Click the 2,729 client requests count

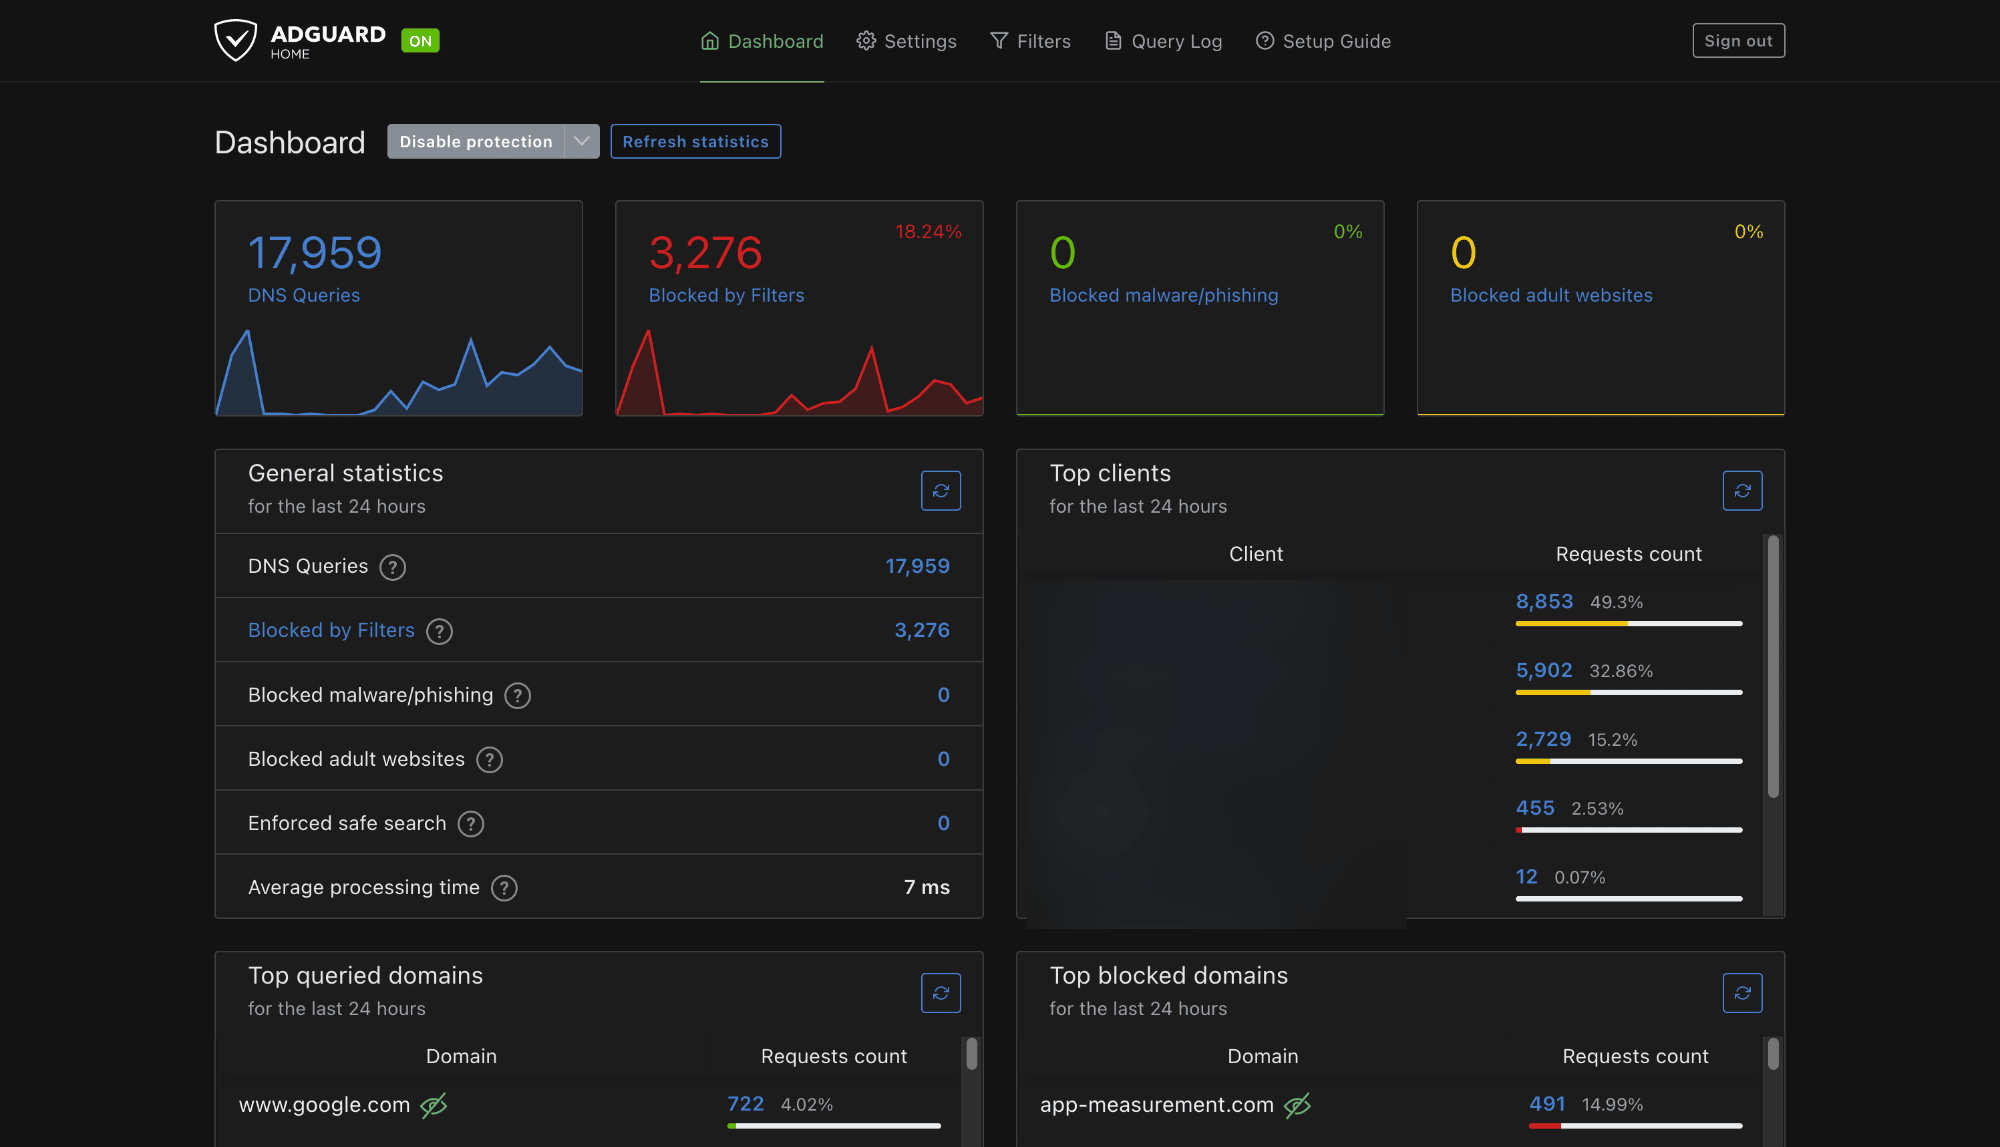pyautogui.click(x=1543, y=739)
